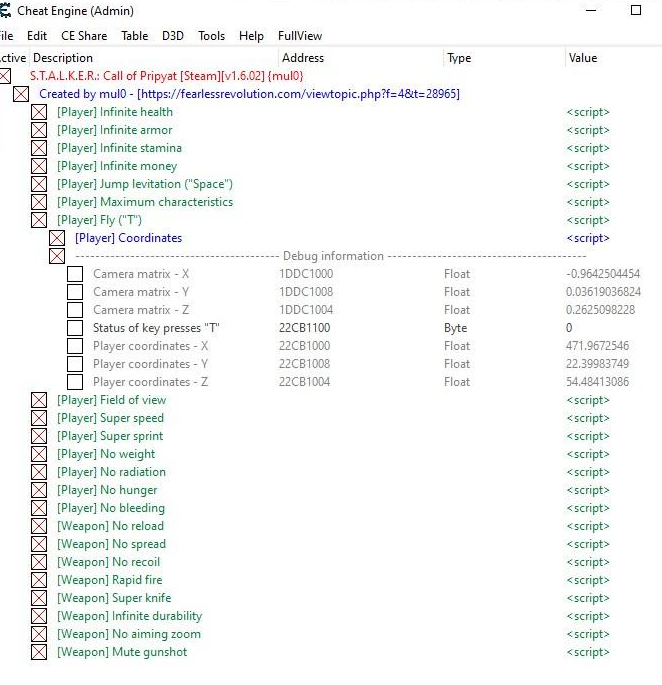Select value 471.9672546
662x685 pixels.
[x=597, y=346]
